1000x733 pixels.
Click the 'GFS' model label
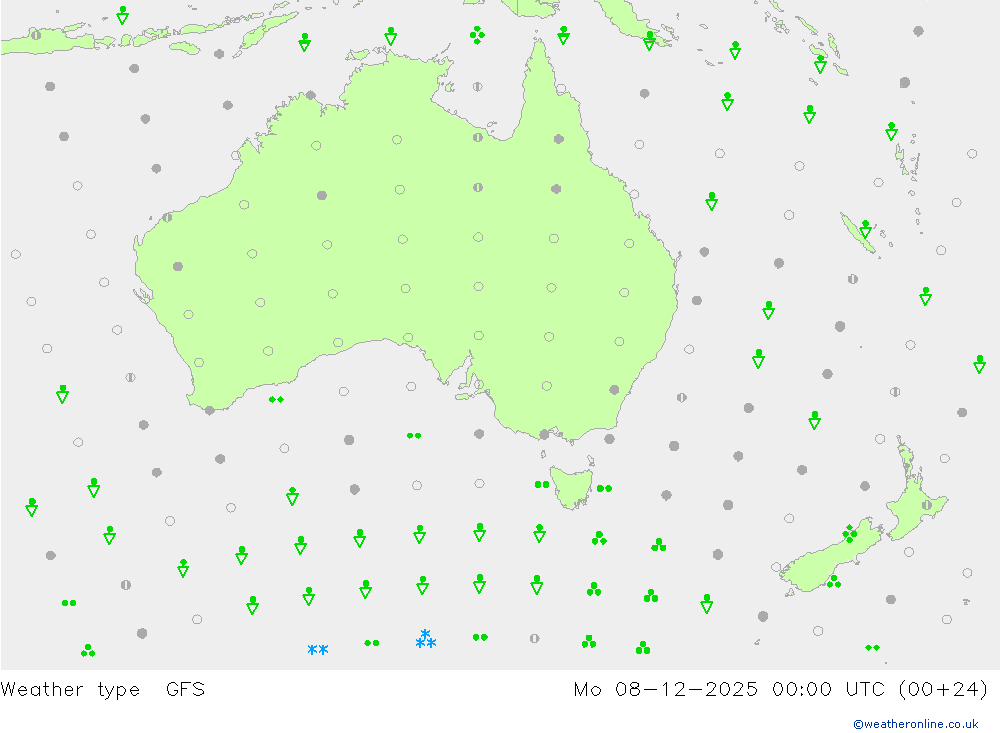[185, 690]
